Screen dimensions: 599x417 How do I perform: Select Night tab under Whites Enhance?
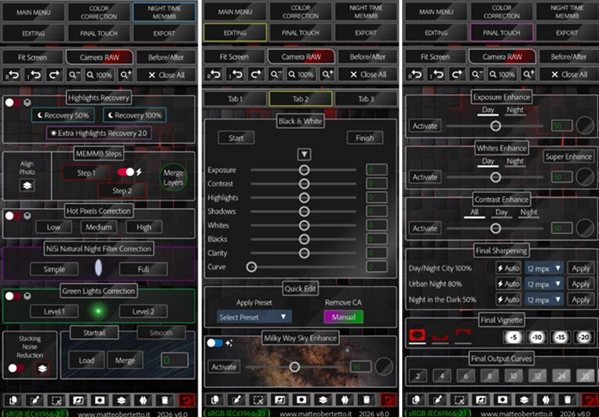tap(515, 161)
